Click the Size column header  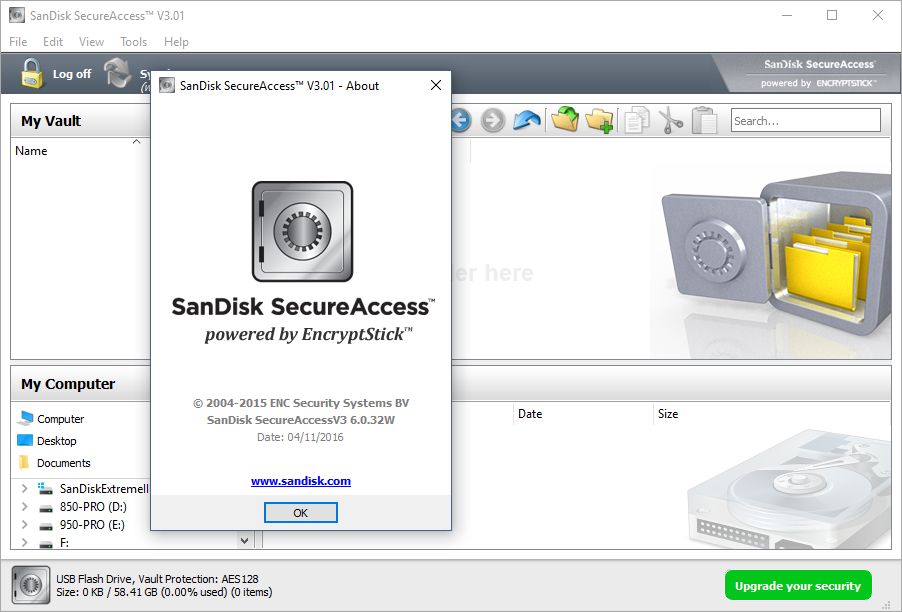[668, 414]
